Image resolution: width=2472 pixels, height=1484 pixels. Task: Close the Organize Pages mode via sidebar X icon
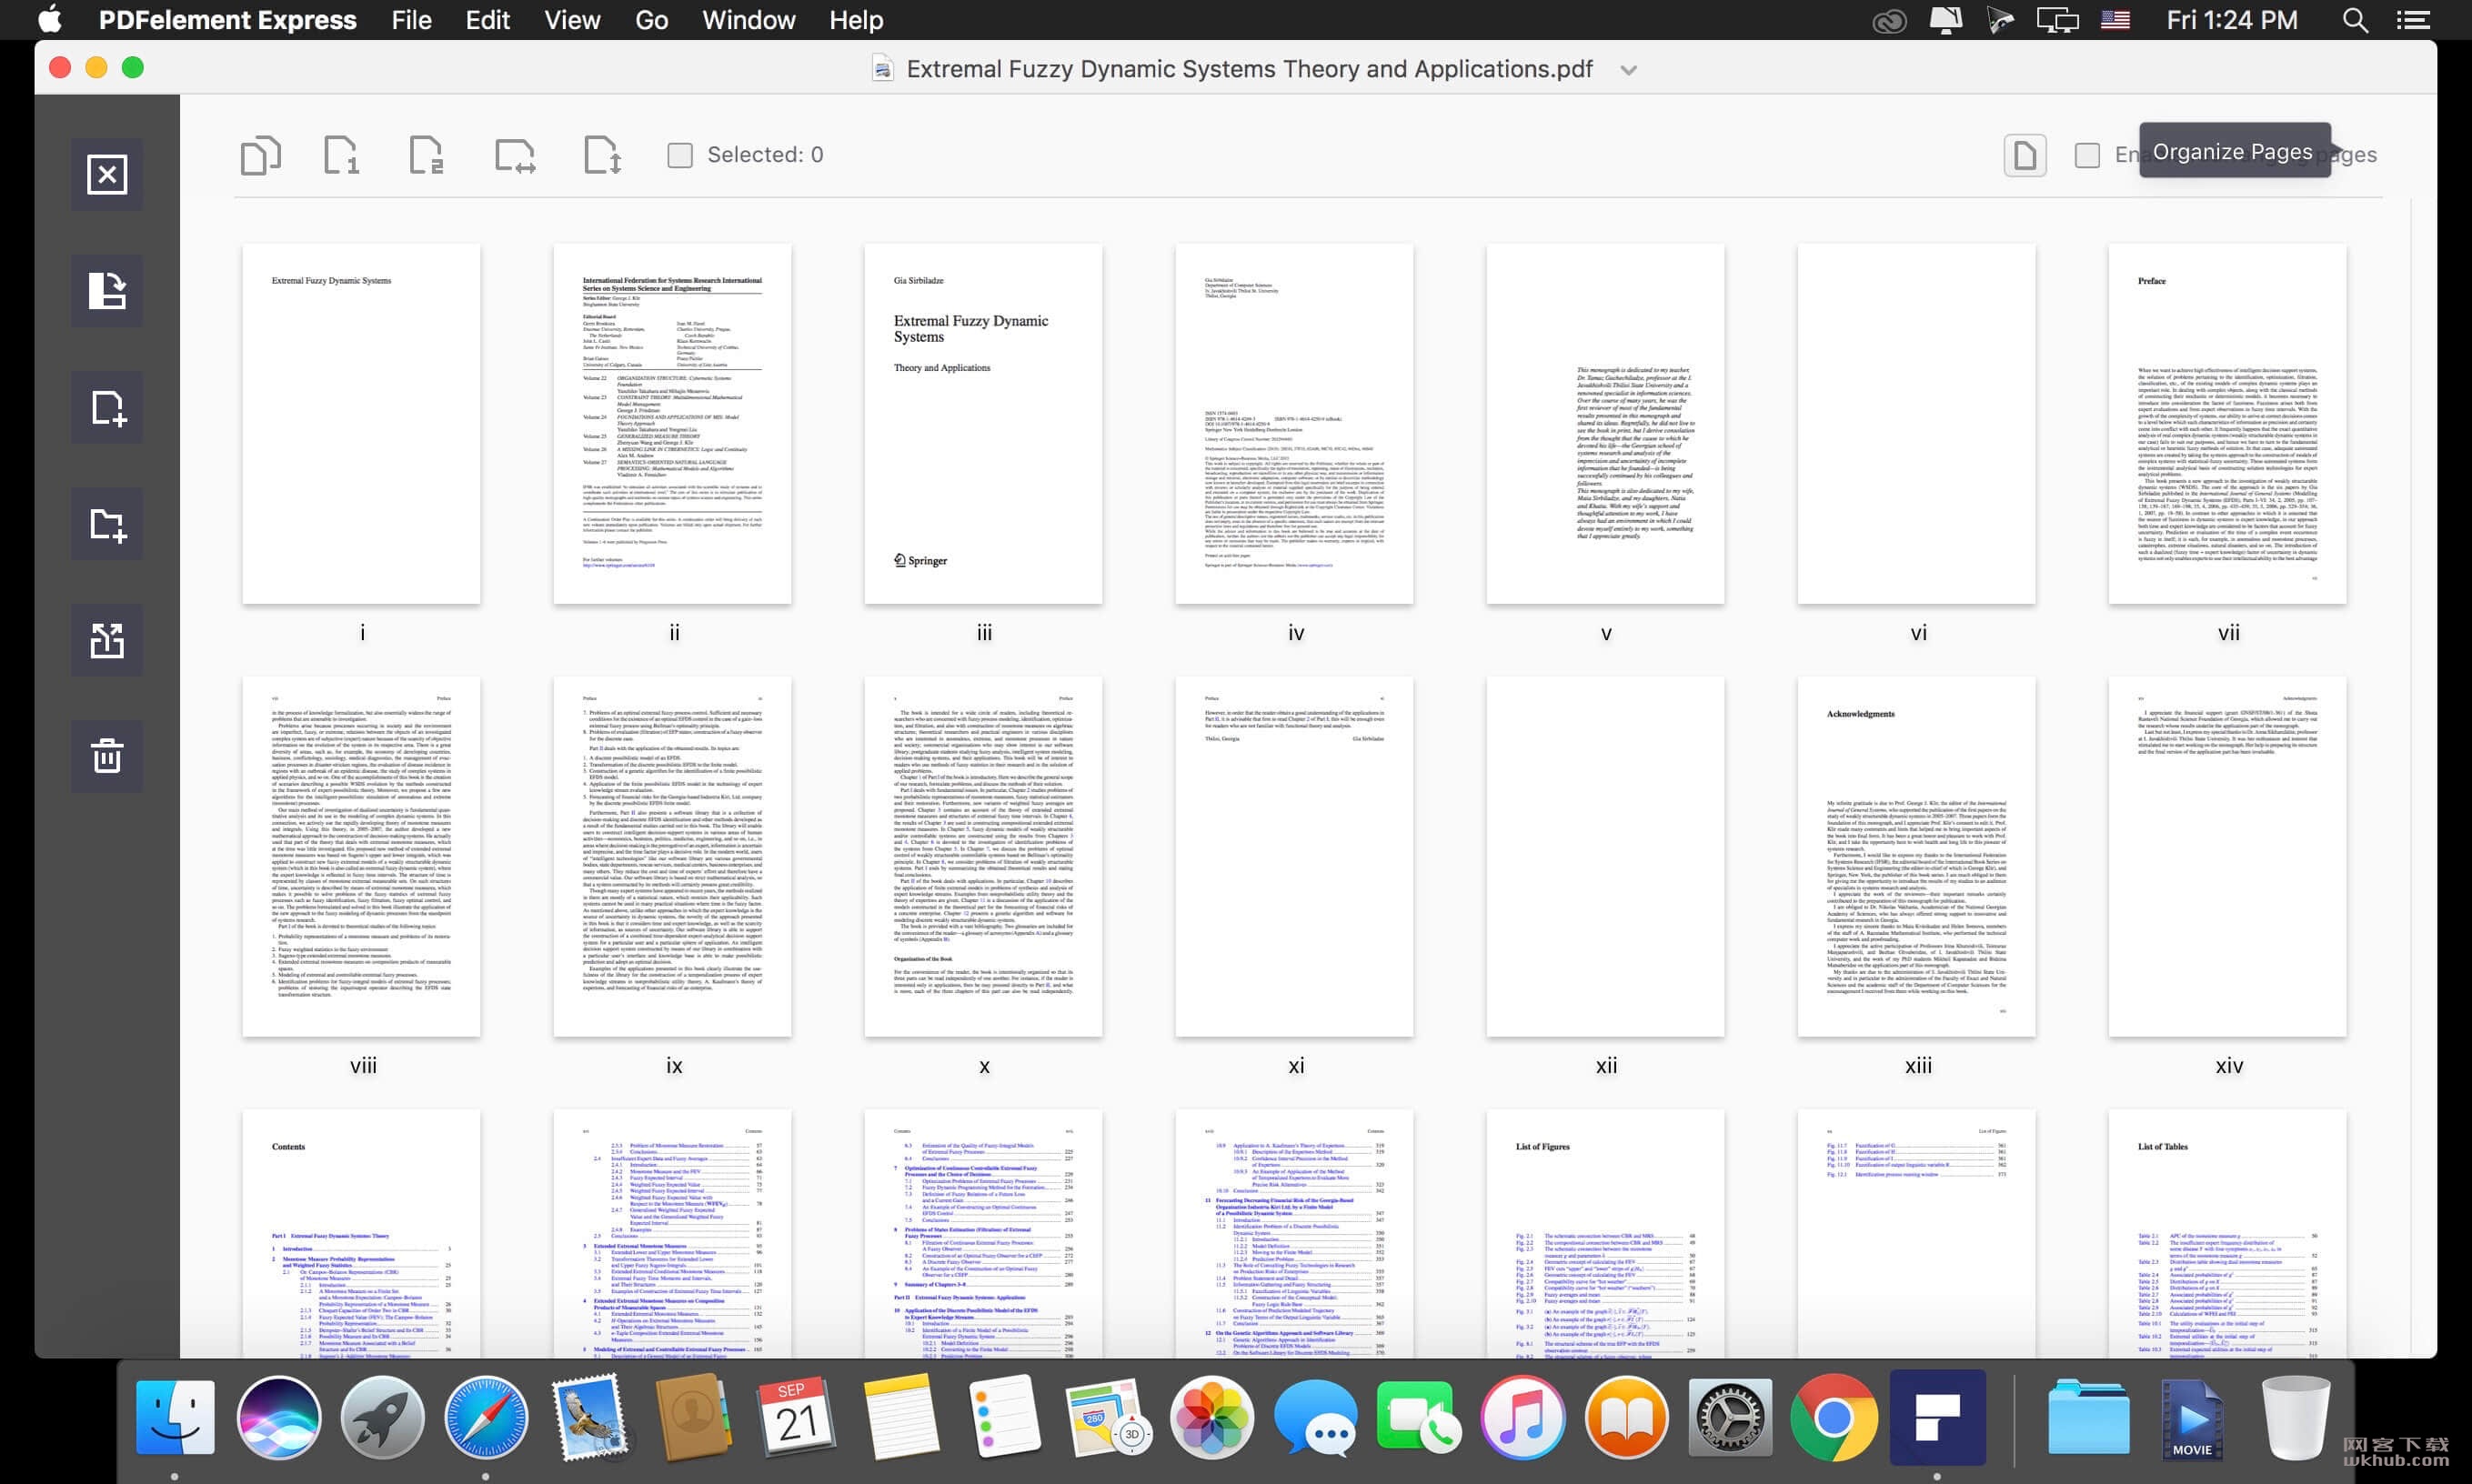[x=107, y=174]
